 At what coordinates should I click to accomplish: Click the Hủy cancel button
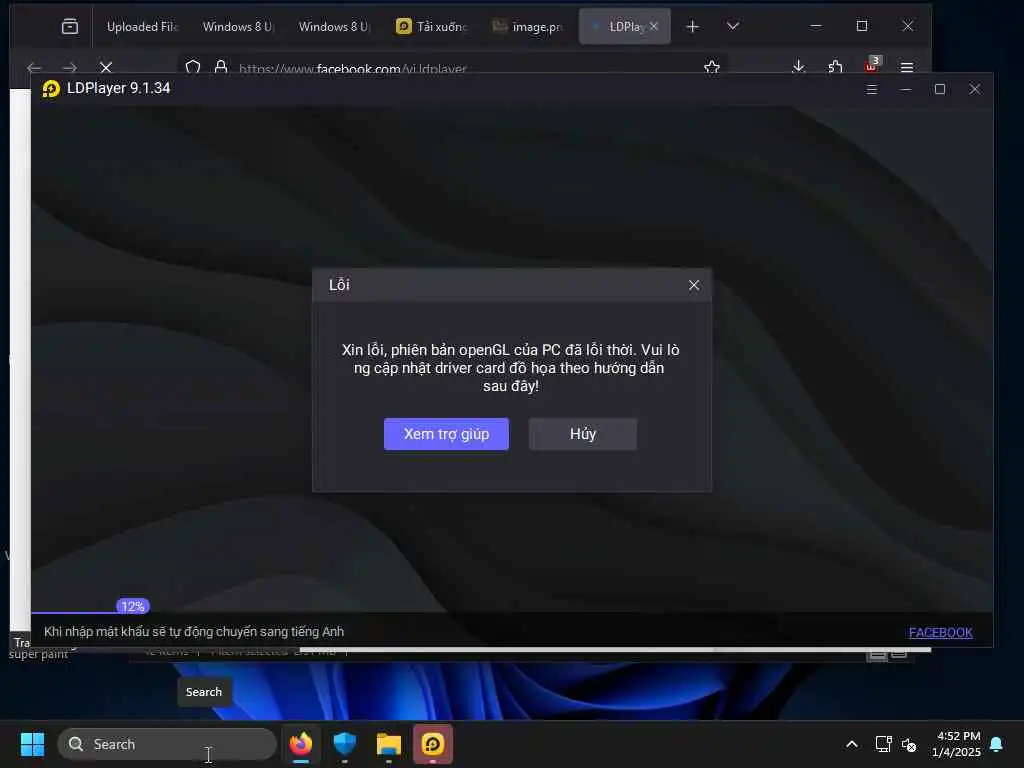coord(583,434)
